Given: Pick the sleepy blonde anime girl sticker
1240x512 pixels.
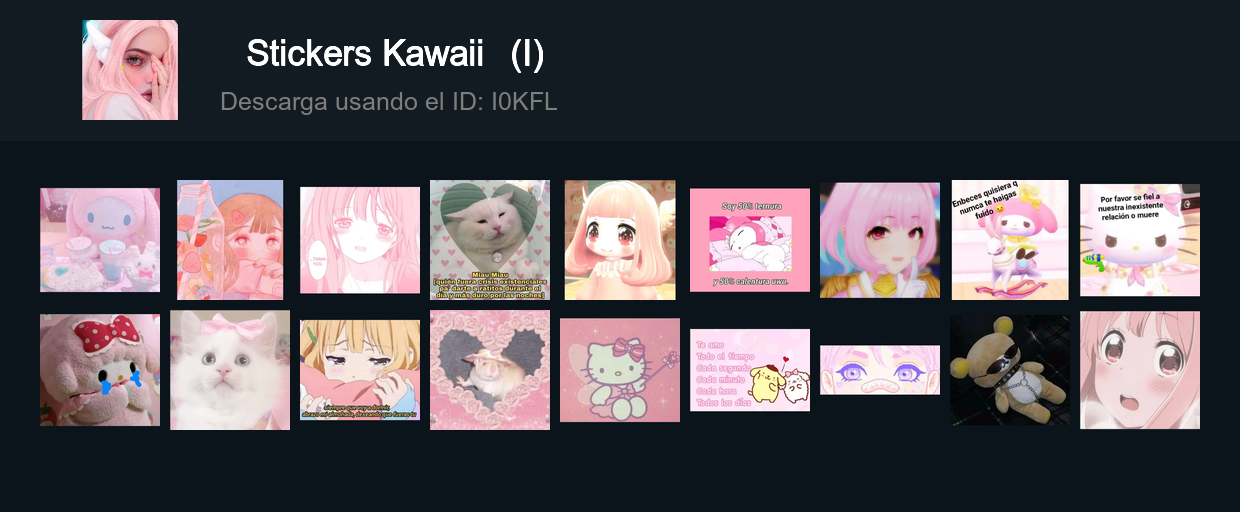Looking at the screenshot, I should click(x=360, y=370).
